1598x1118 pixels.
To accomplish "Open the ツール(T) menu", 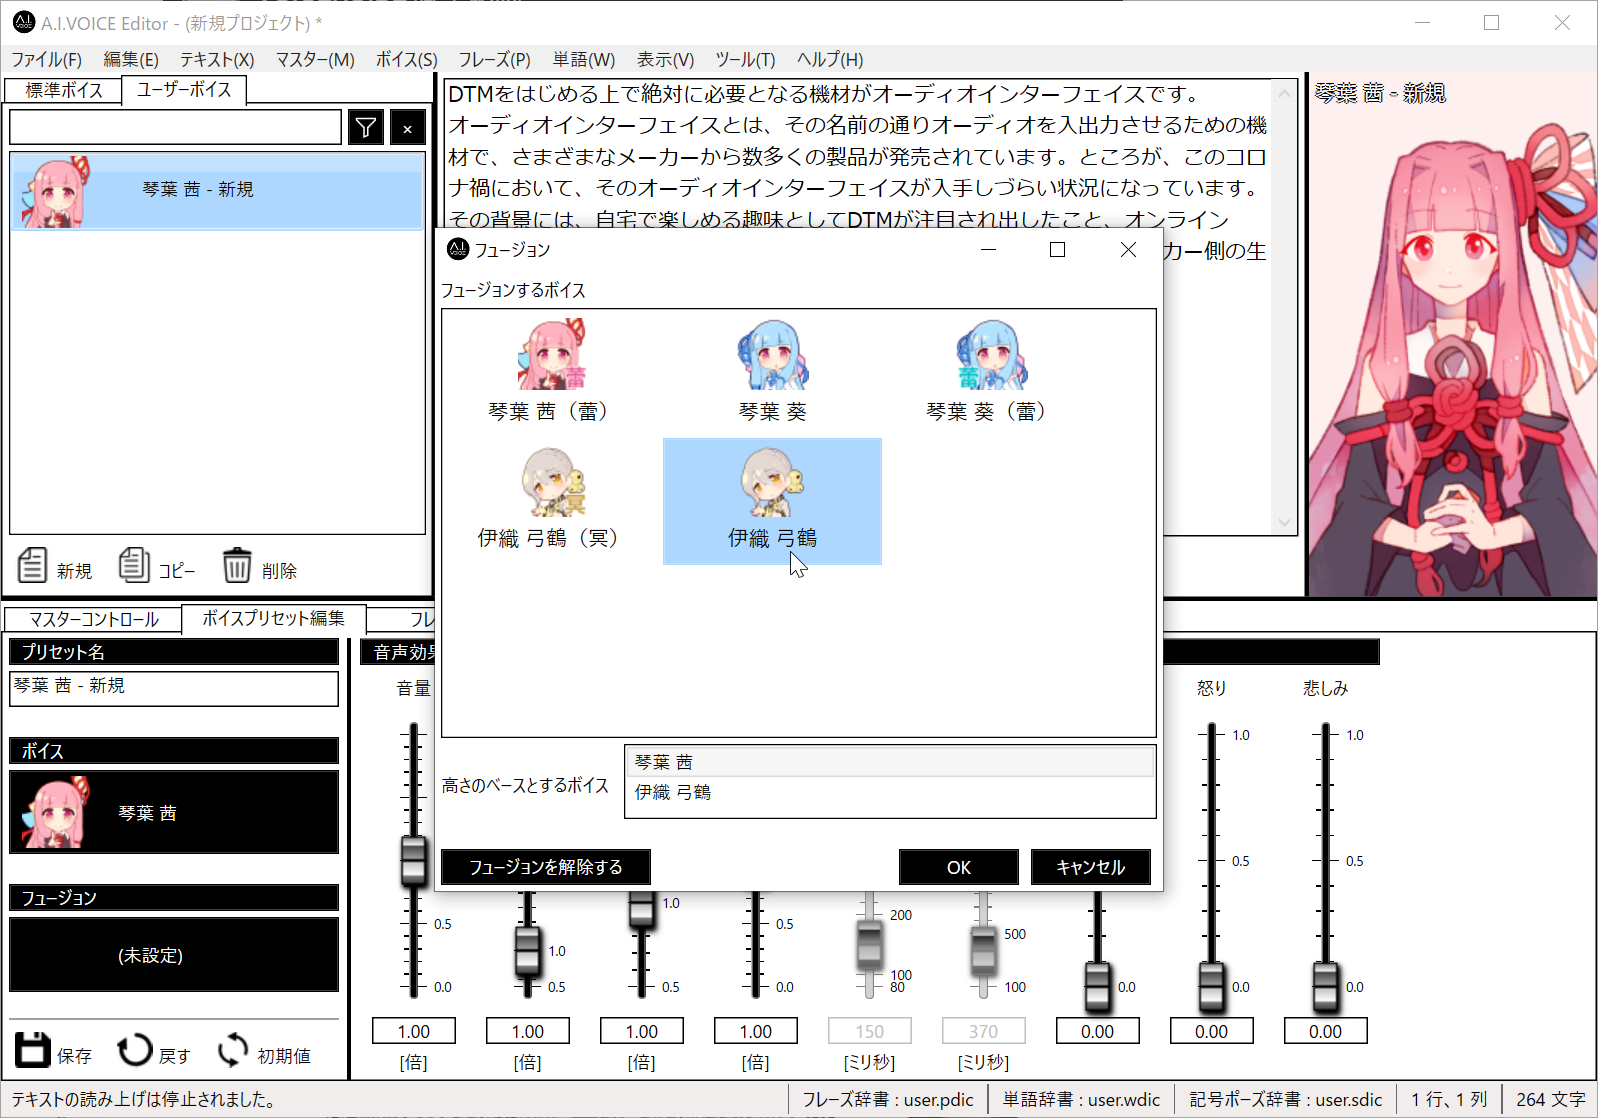I will [745, 60].
